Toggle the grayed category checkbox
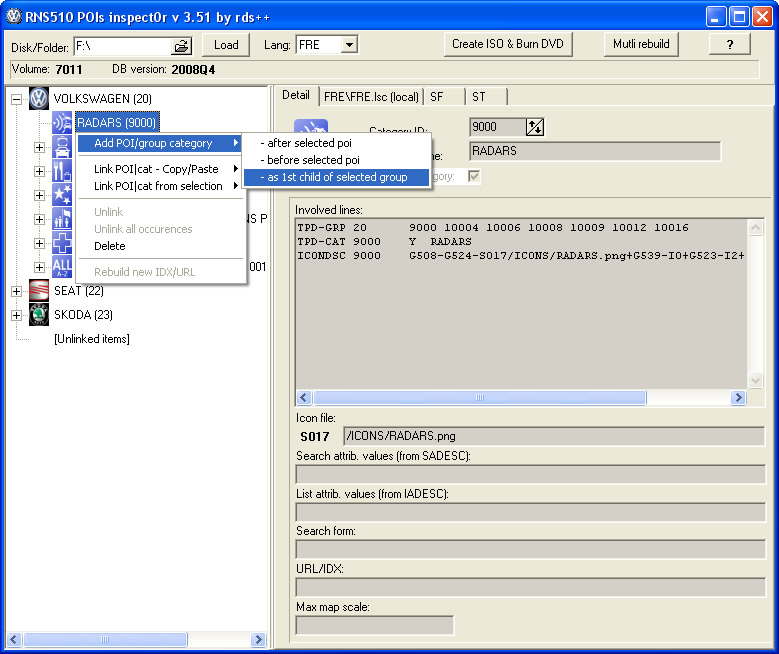Image resolution: width=779 pixels, height=654 pixels. click(x=475, y=176)
